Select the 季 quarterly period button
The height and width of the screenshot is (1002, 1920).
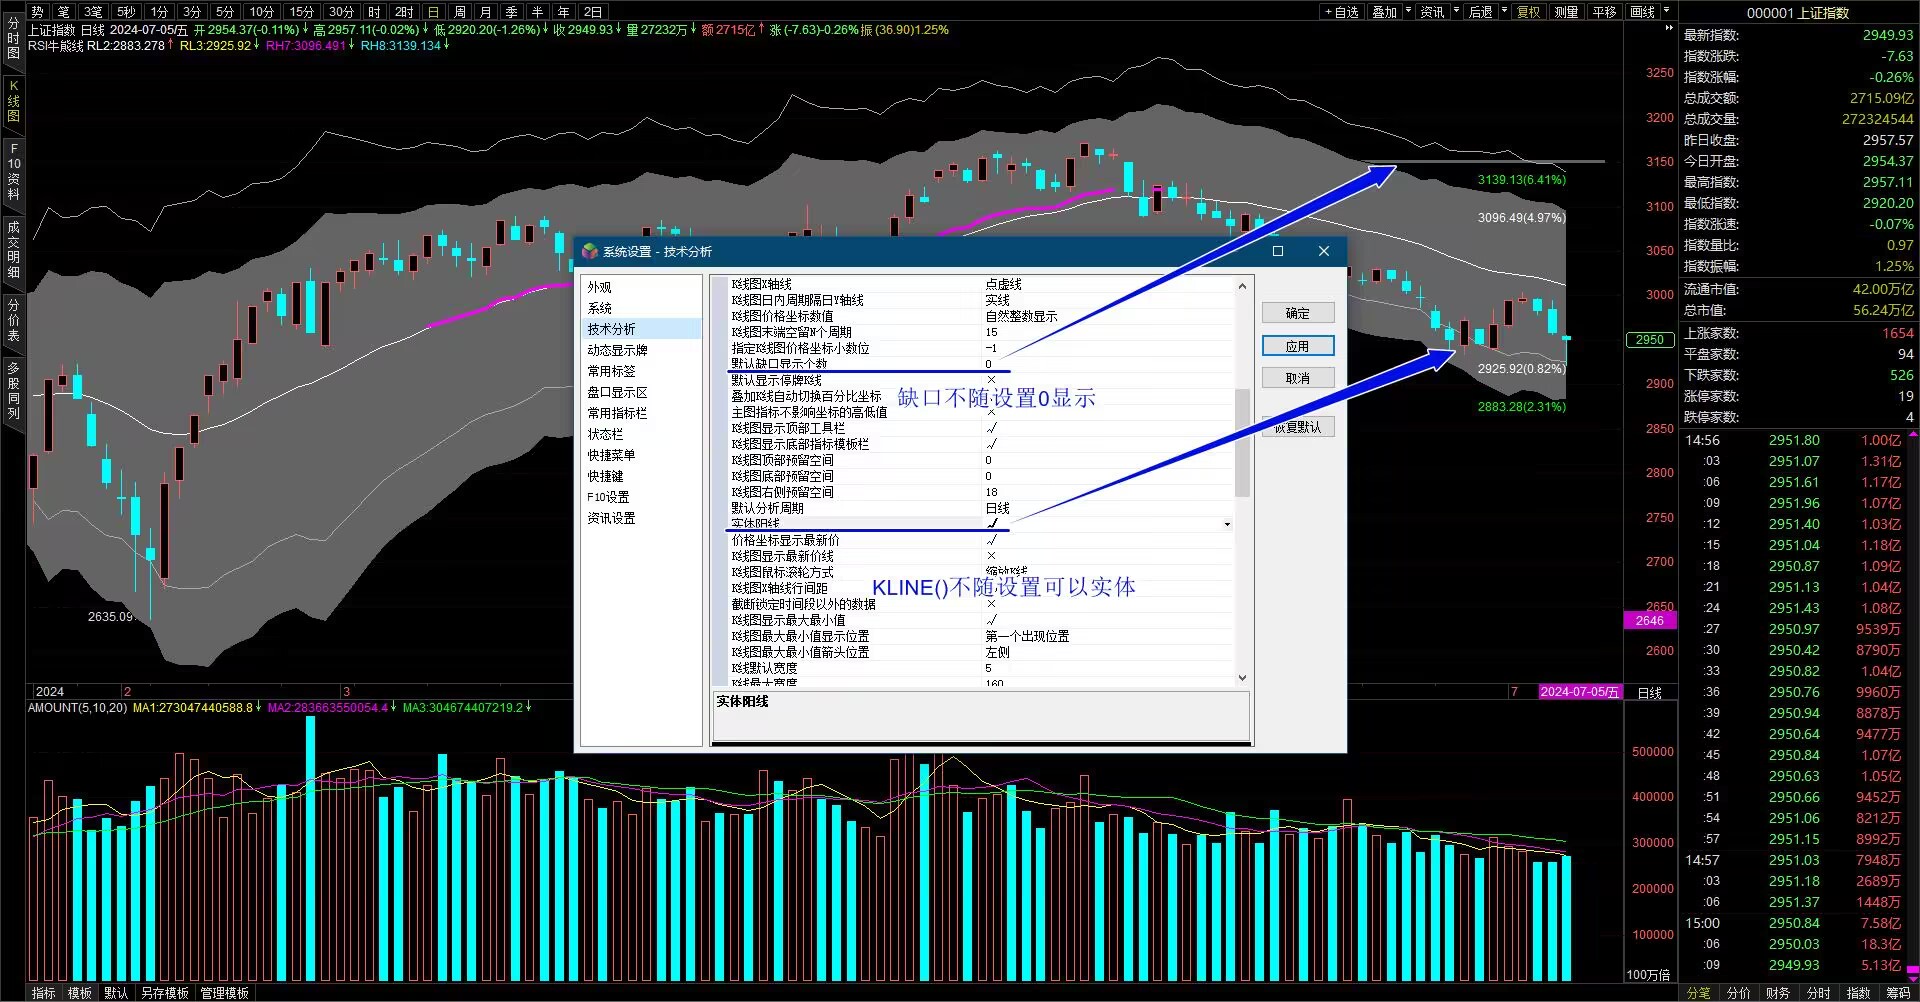pos(512,12)
